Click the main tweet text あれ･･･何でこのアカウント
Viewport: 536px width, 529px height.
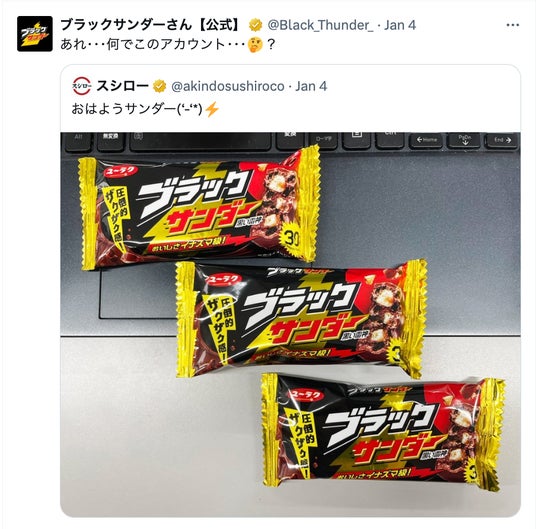pos(143,45)
